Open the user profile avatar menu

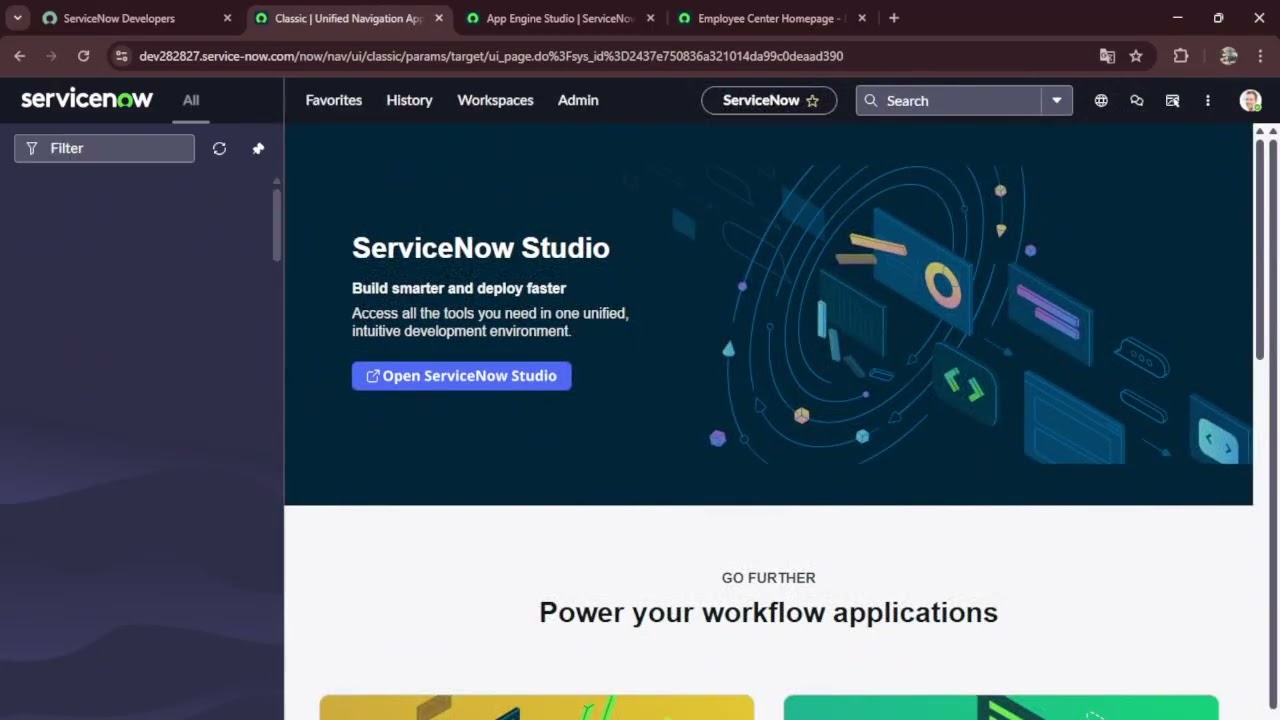(x=1250, y=100)
